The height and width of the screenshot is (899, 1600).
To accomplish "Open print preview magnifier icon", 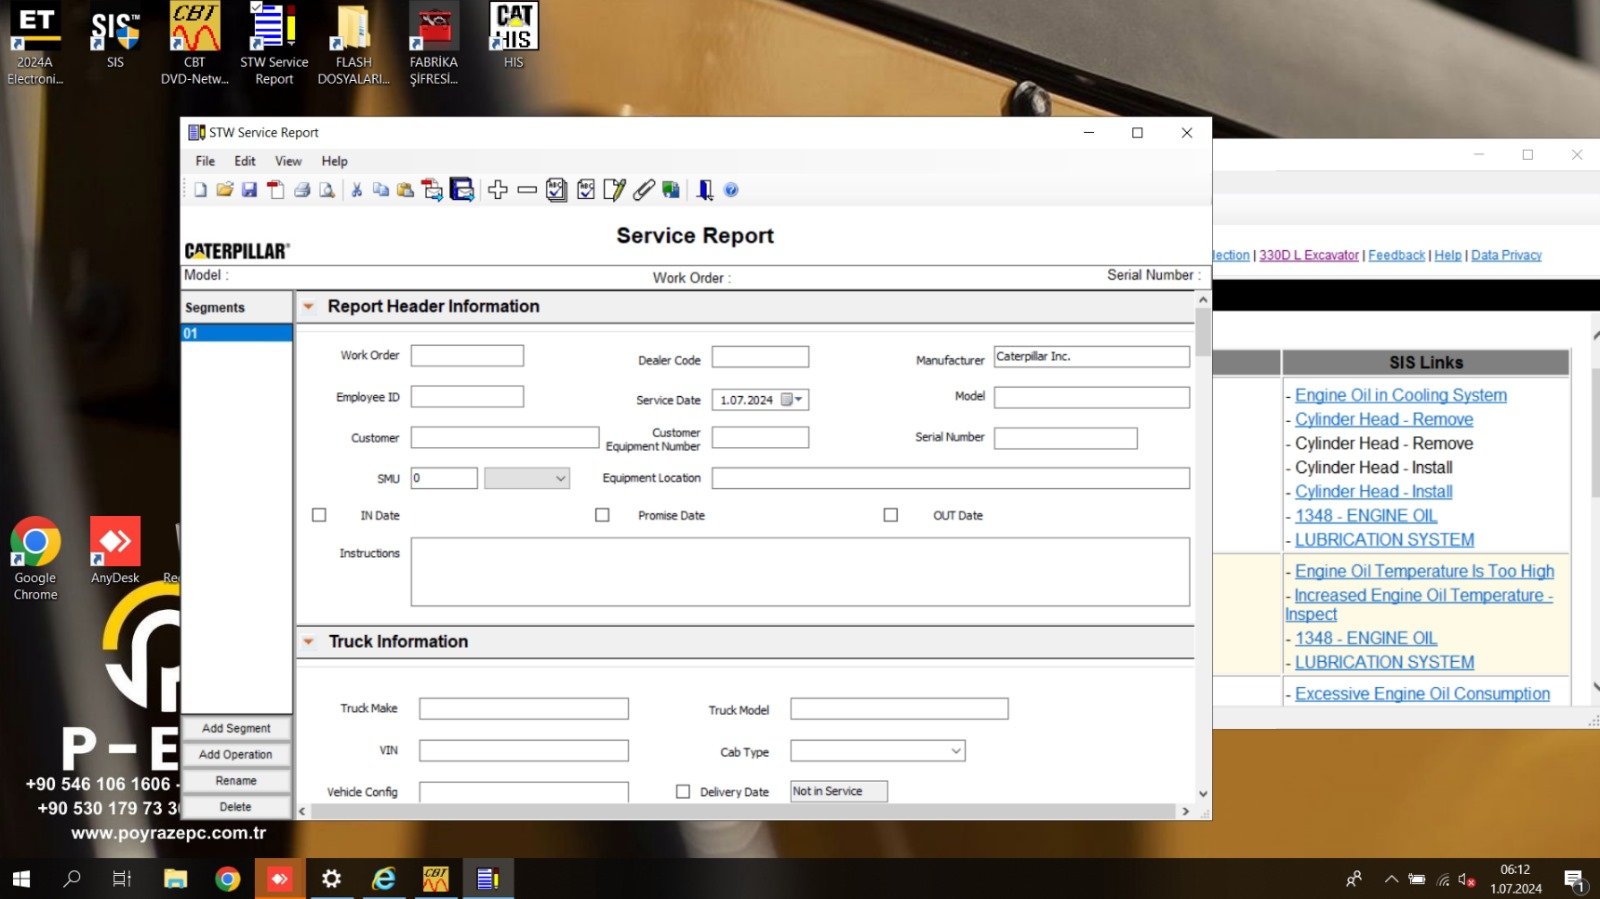I will 327,190.
